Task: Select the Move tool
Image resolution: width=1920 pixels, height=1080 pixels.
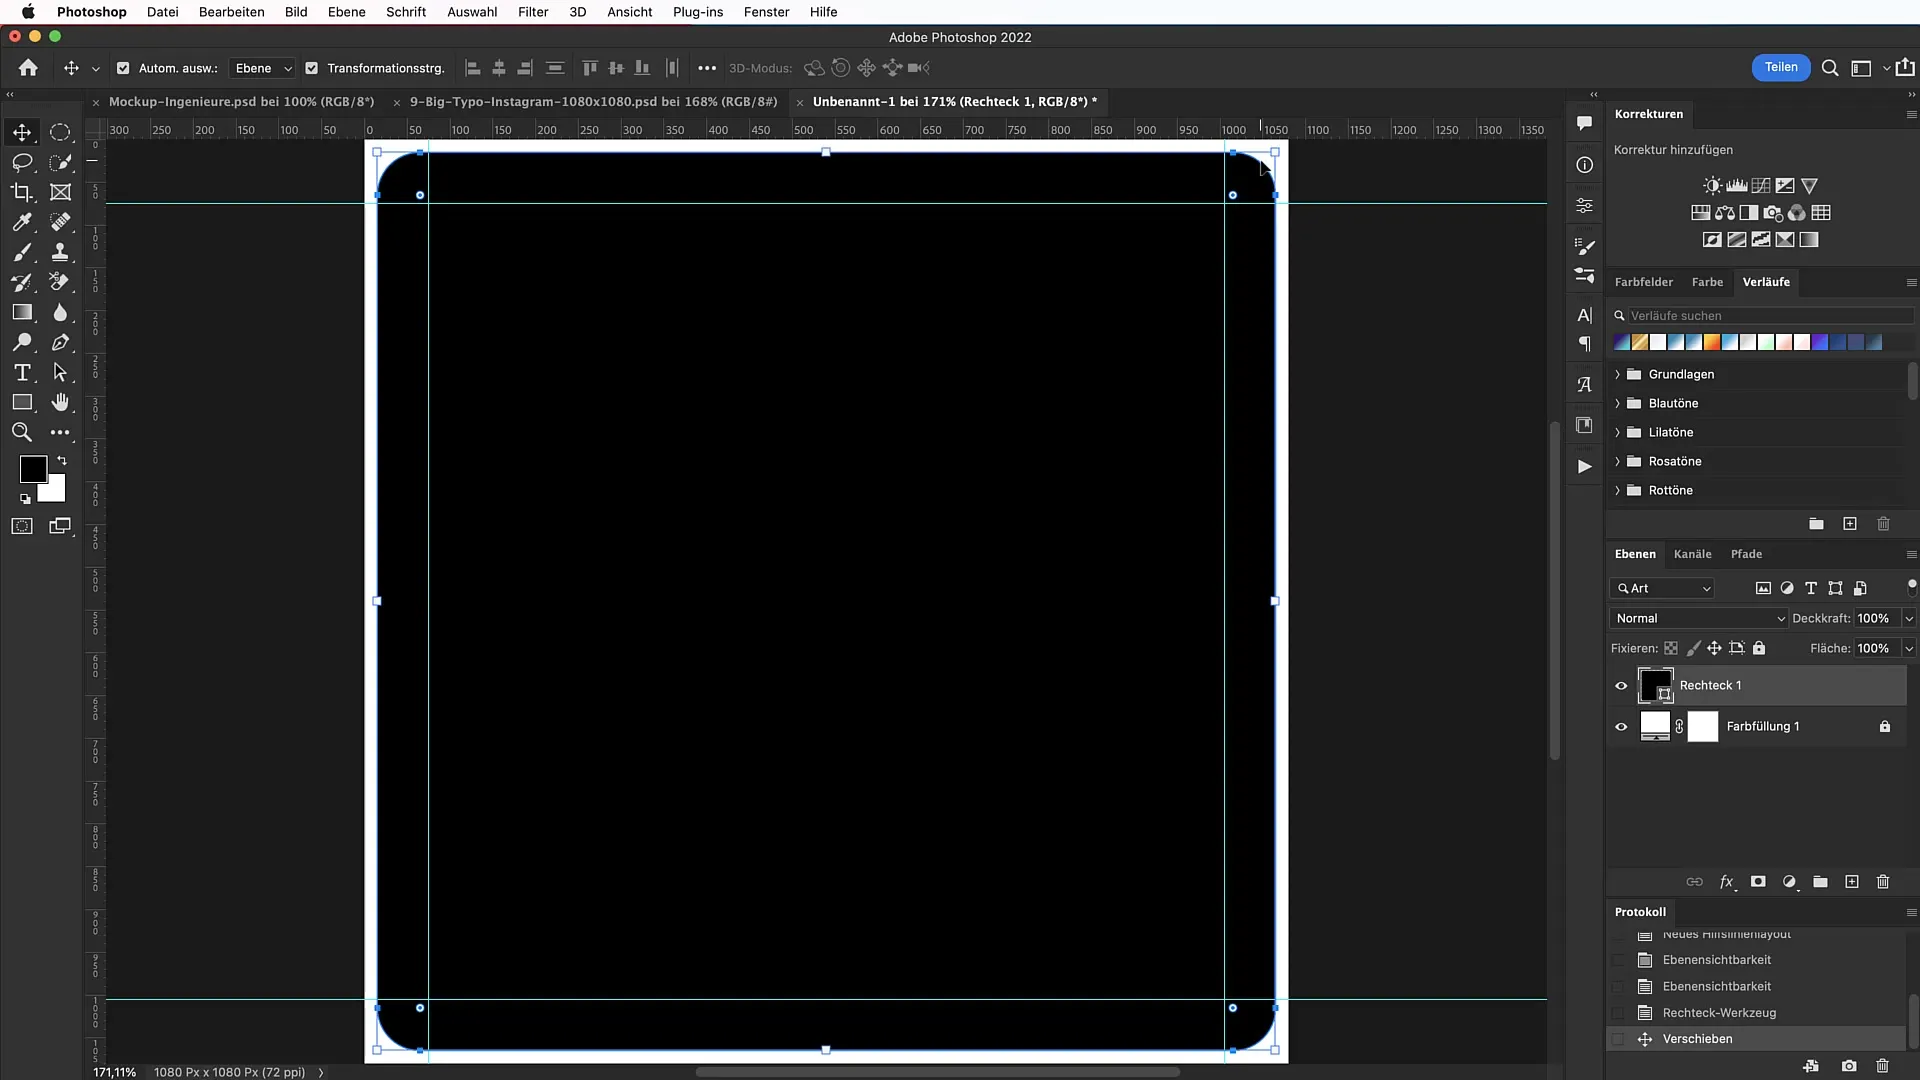Action: click(x=22, y=132)
